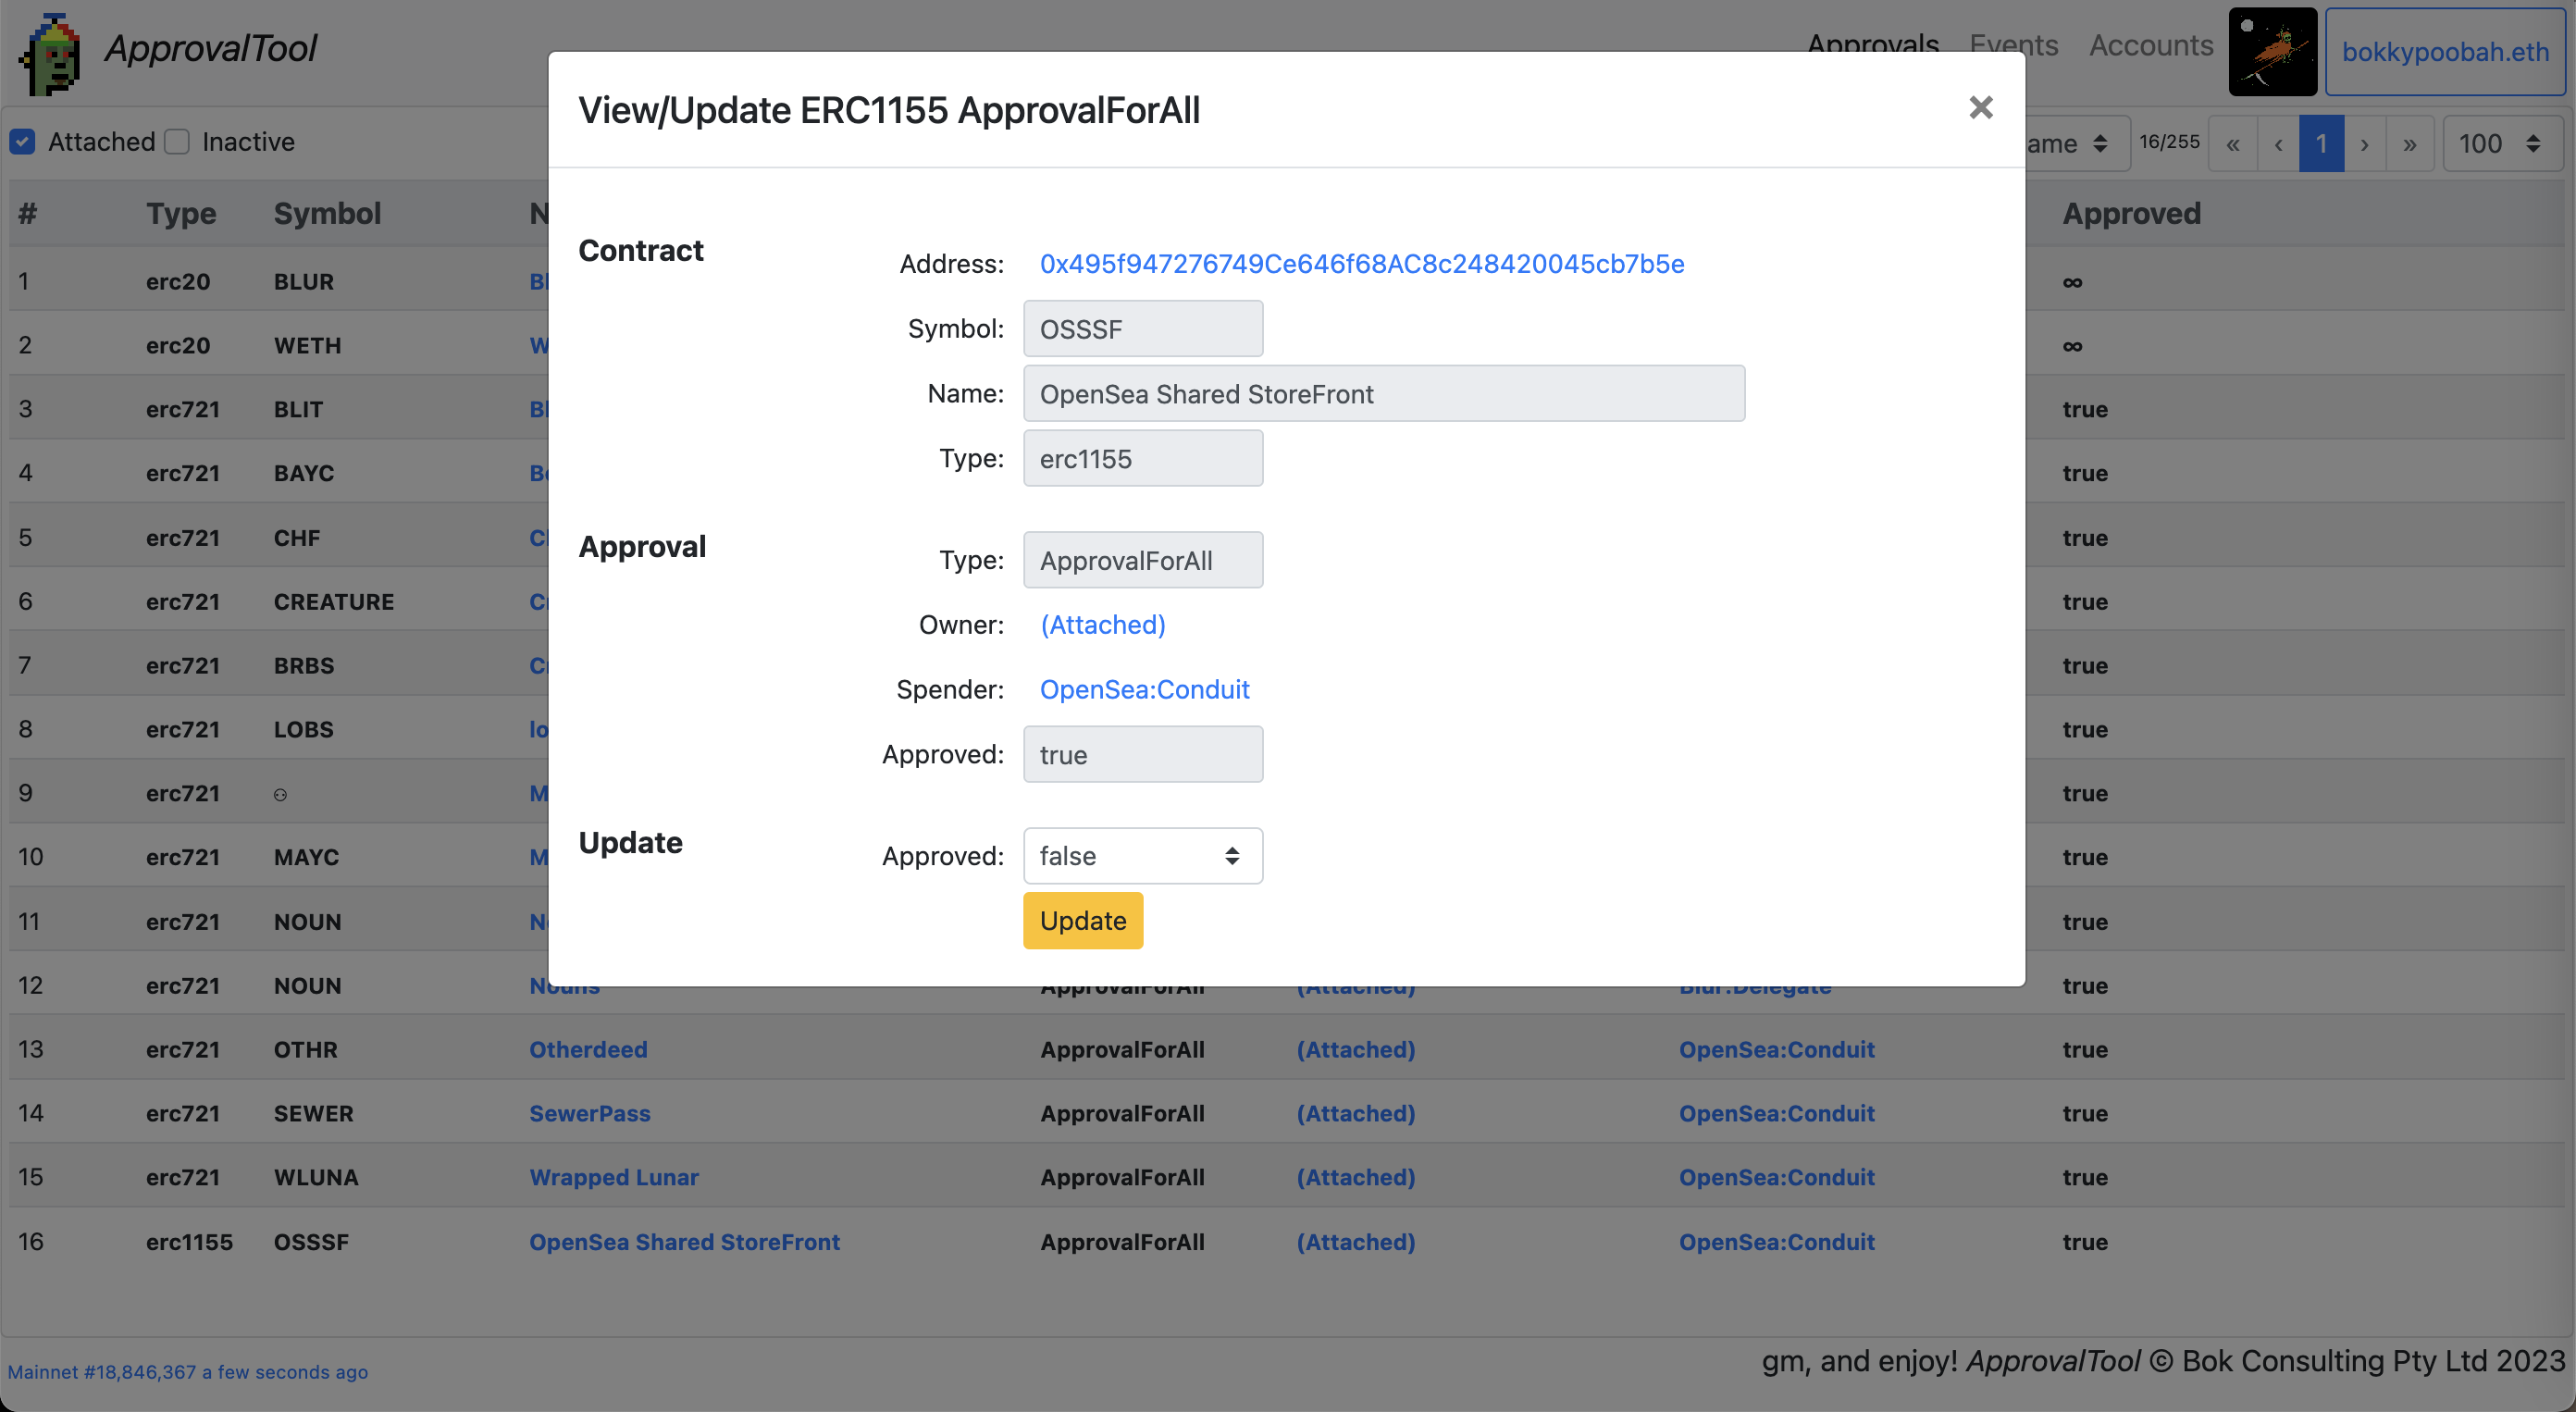The image size is (2576, 1412).
Task: Open the page size 100 dropdown
Action: (x=2501, y=144)
